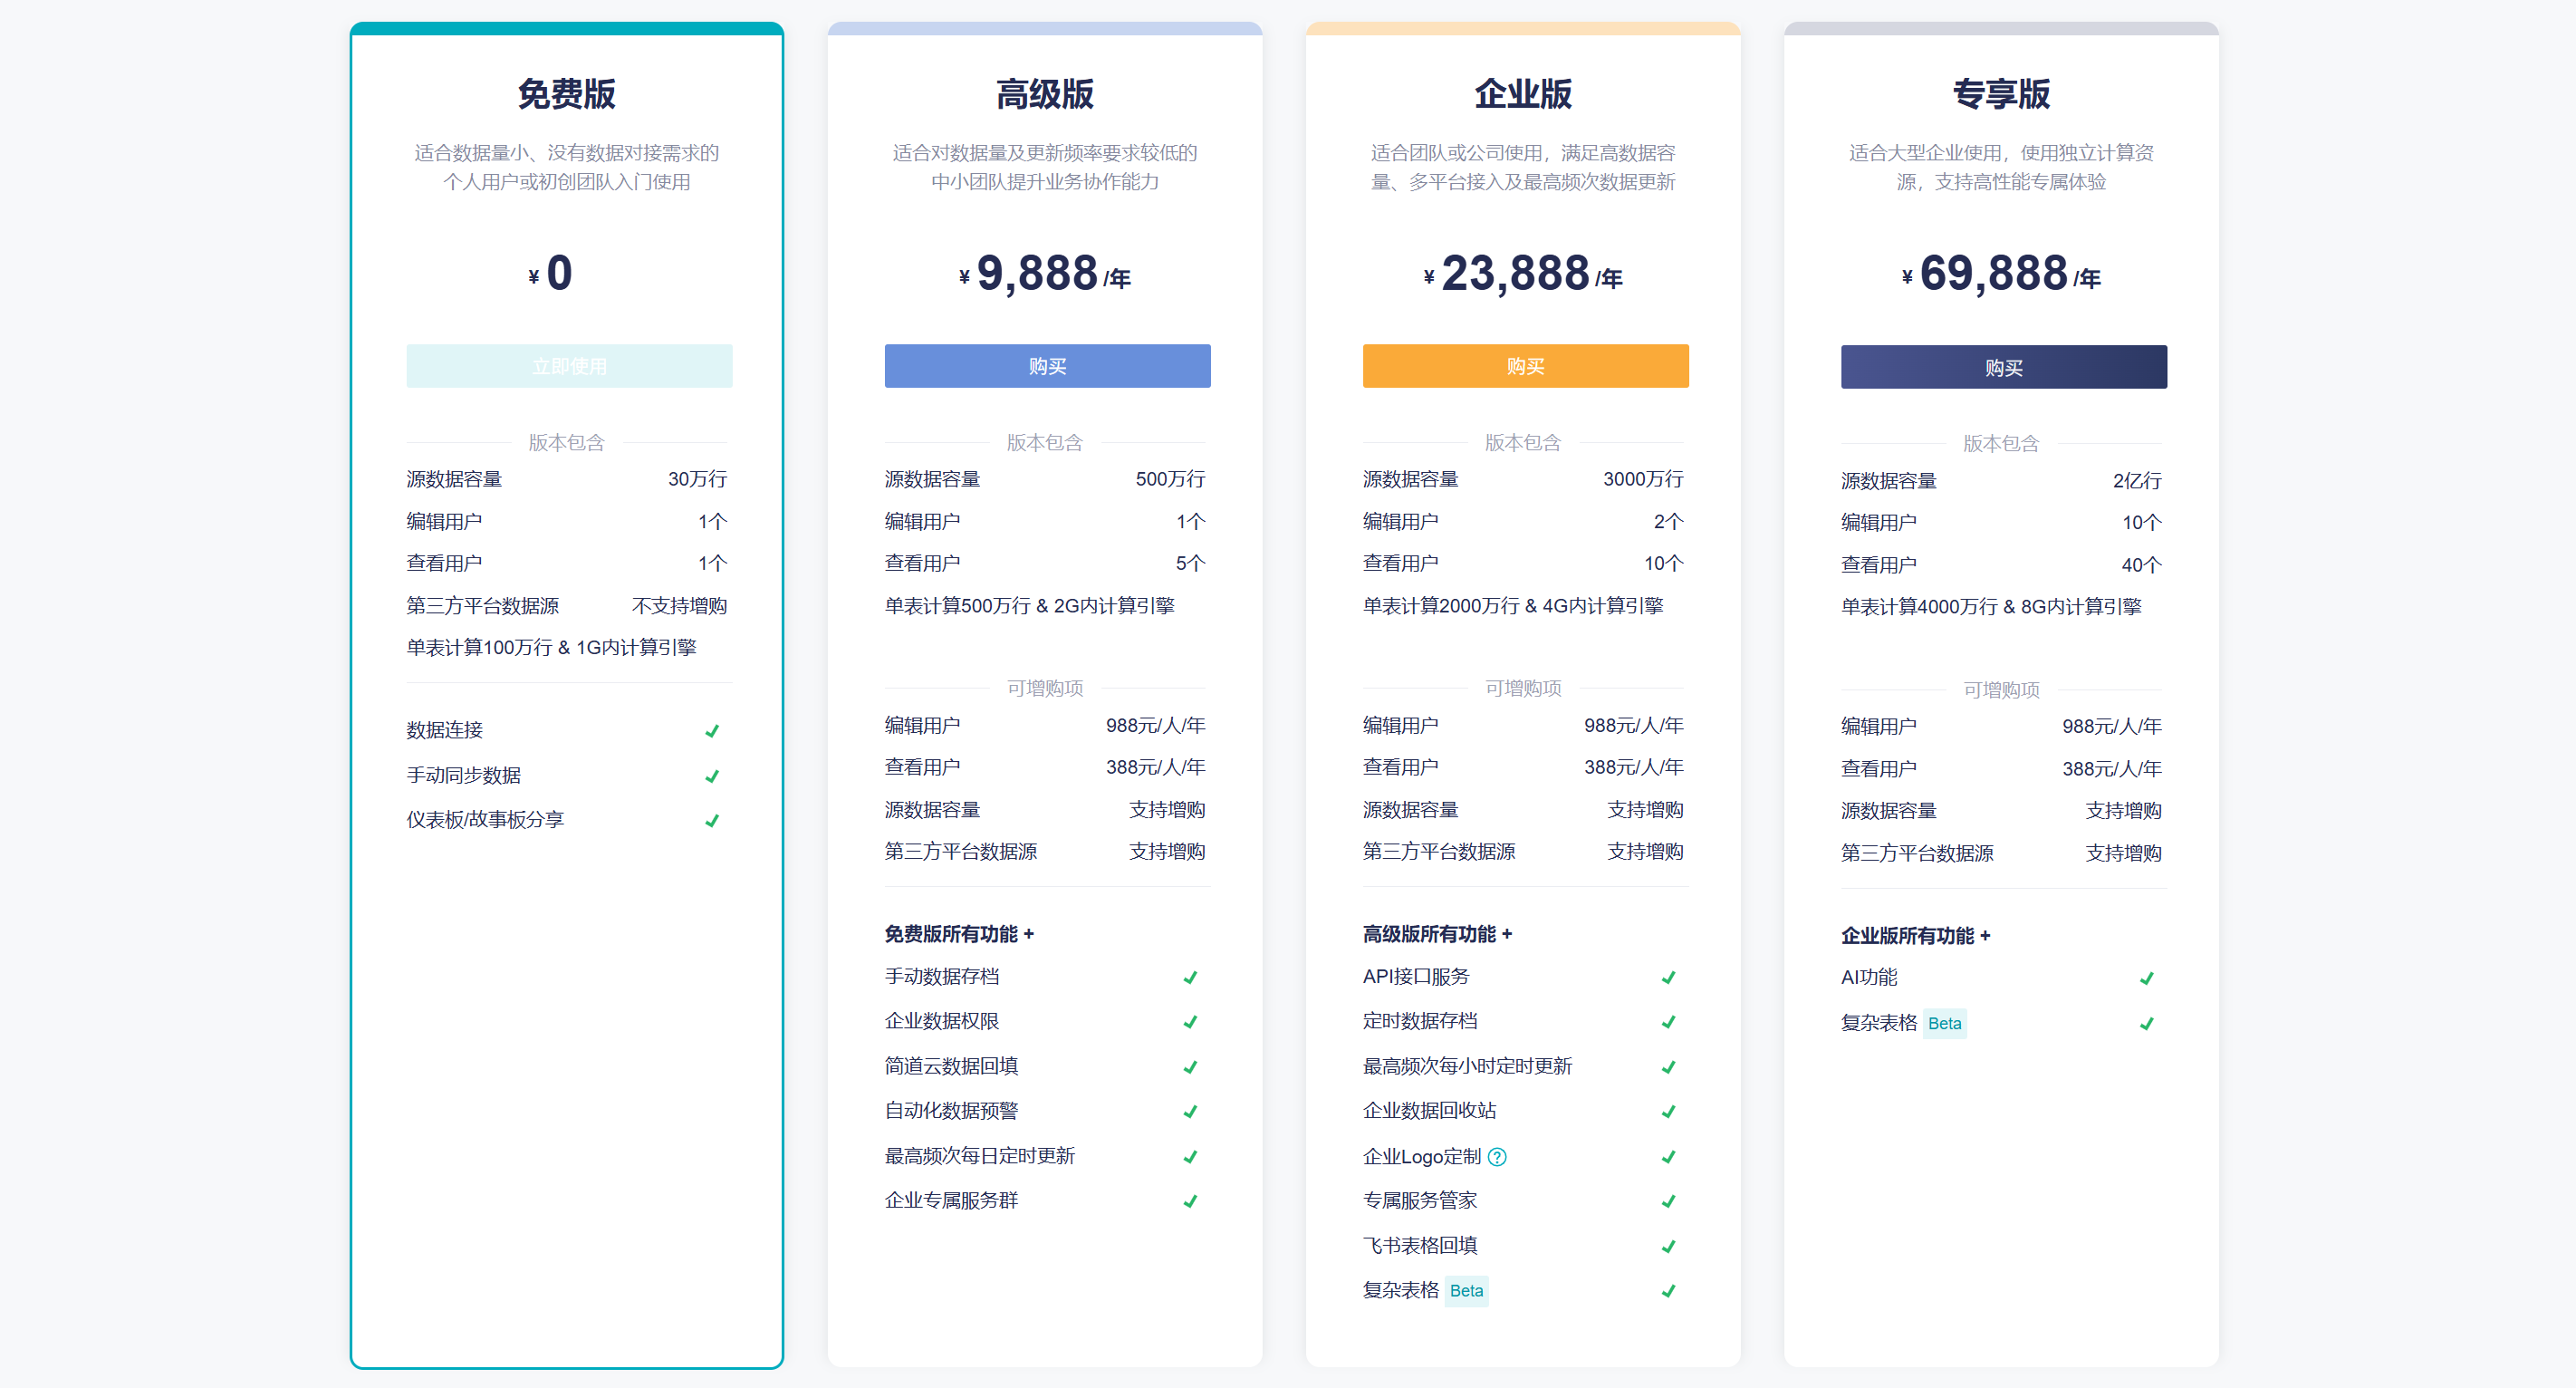
Task: Click the checkmark for 复杂表格 in 企业版
Action: click(x=1668, y=1291)
